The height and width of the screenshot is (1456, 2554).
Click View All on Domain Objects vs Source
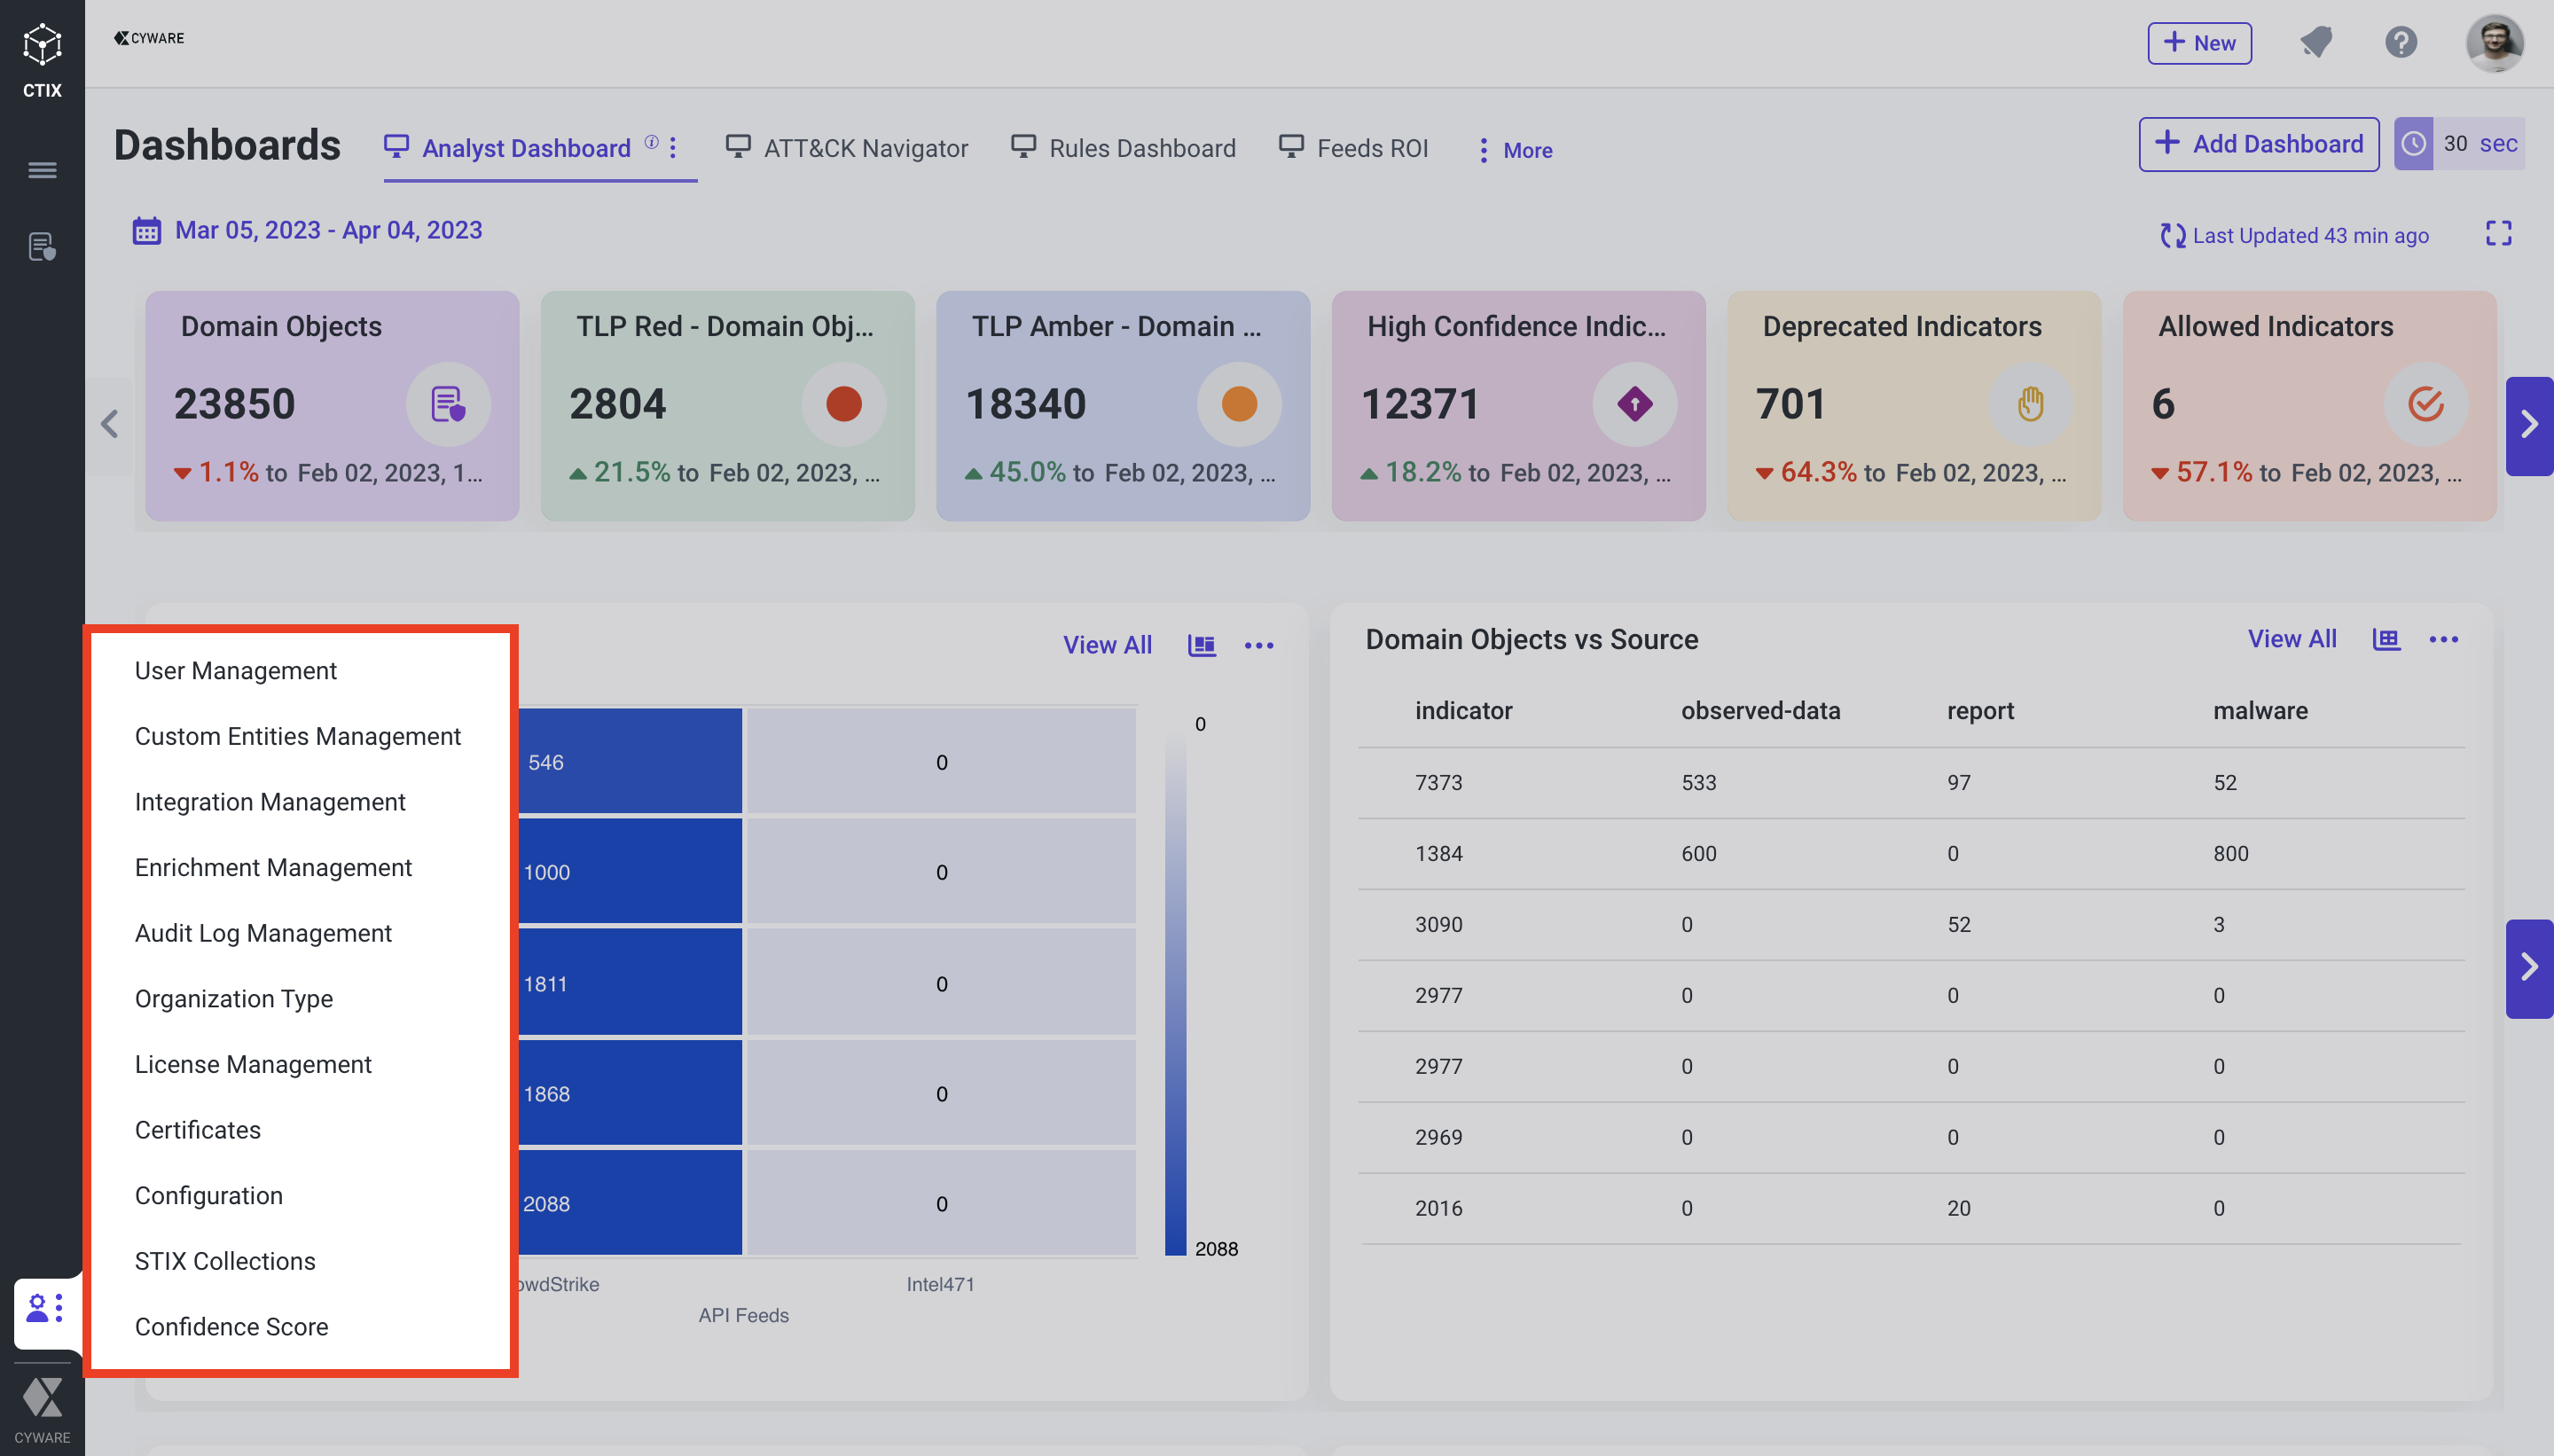(x=2291, y=639)
